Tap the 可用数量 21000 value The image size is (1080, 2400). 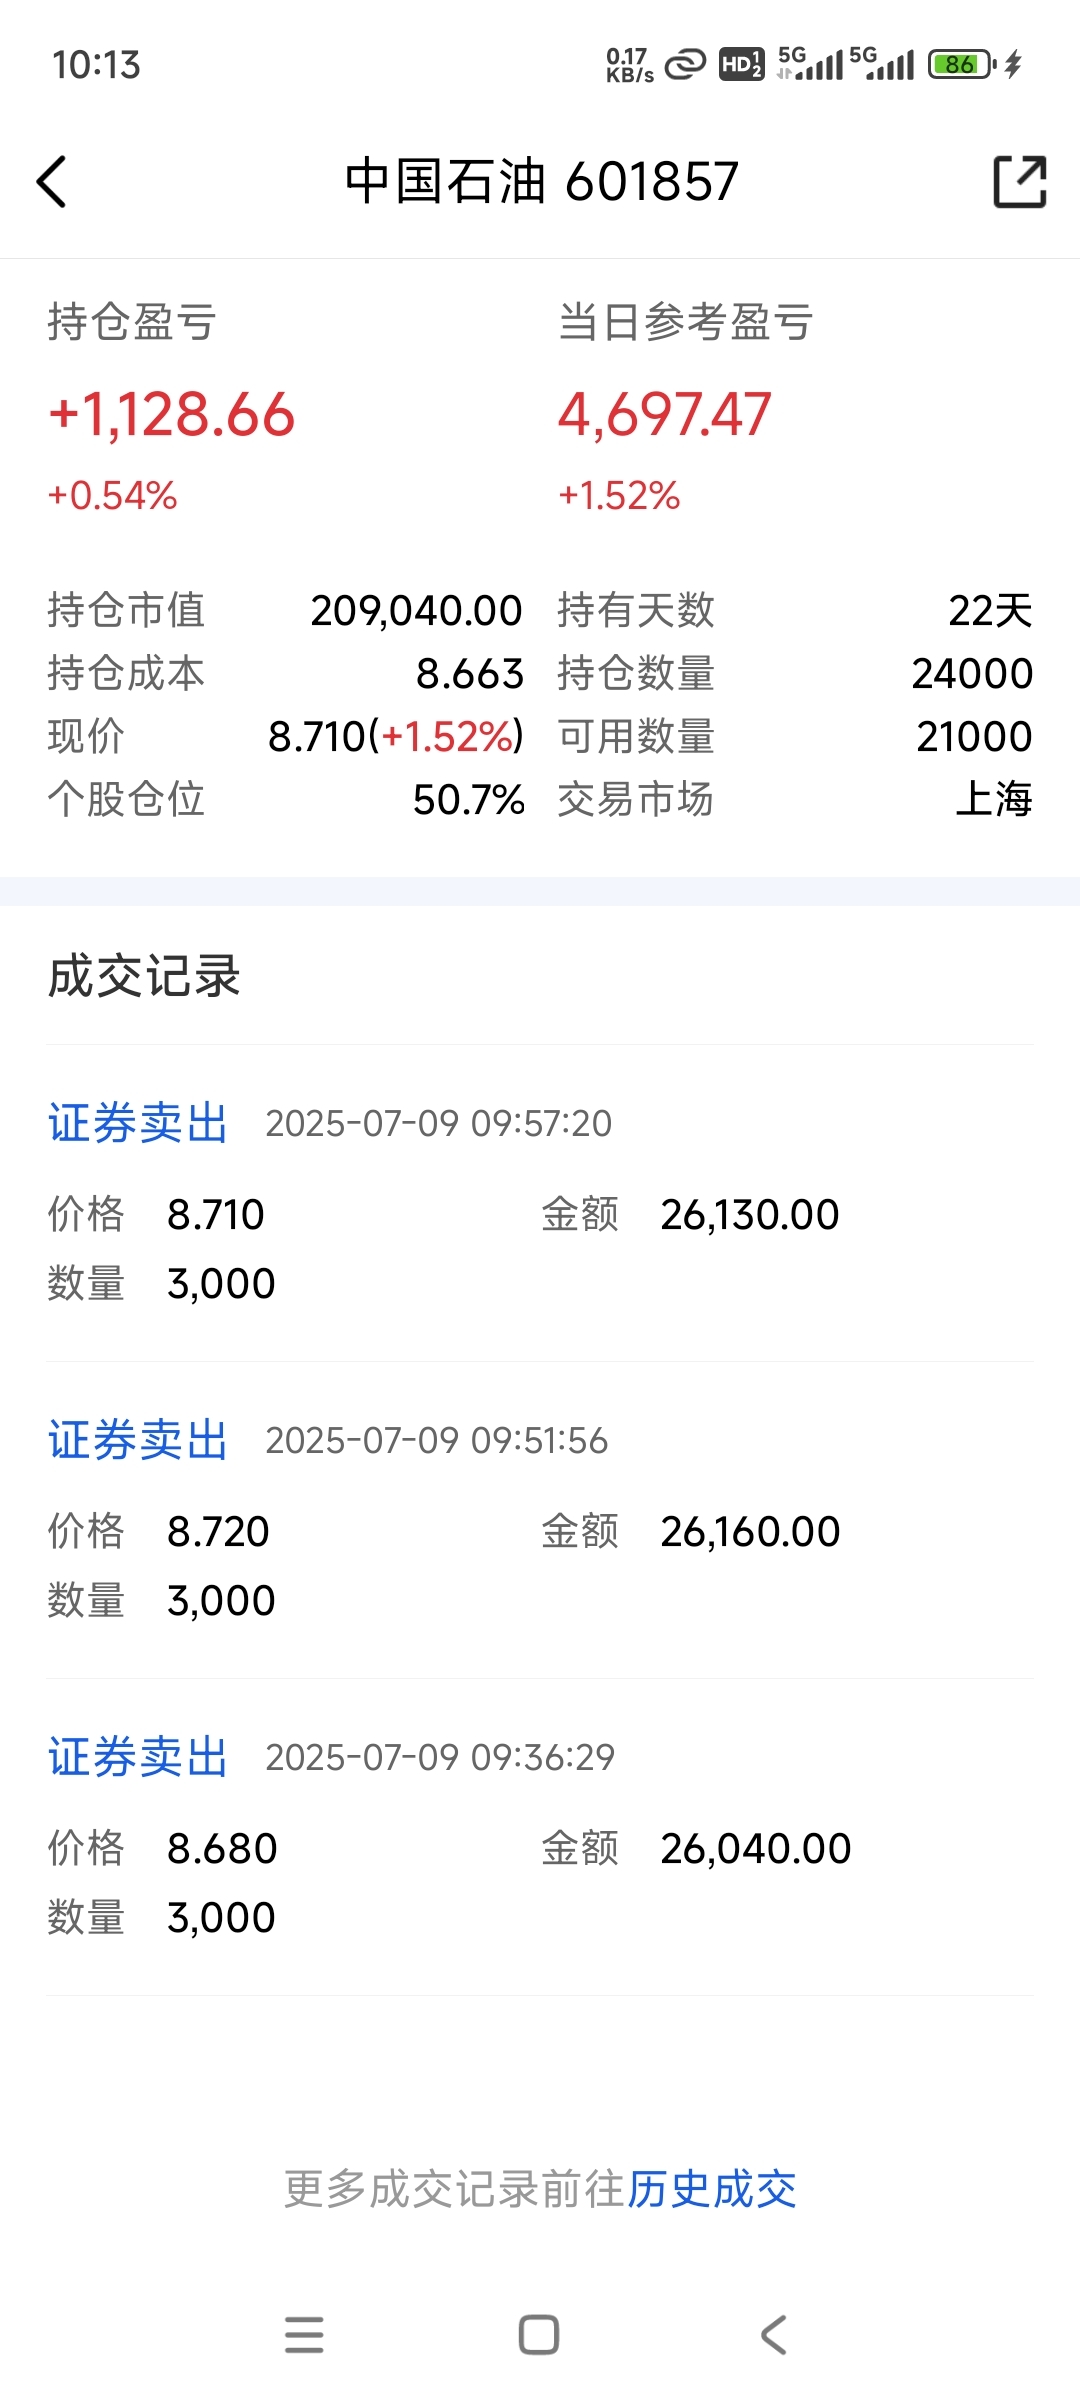pyautogui.click(x=974, y=737)
